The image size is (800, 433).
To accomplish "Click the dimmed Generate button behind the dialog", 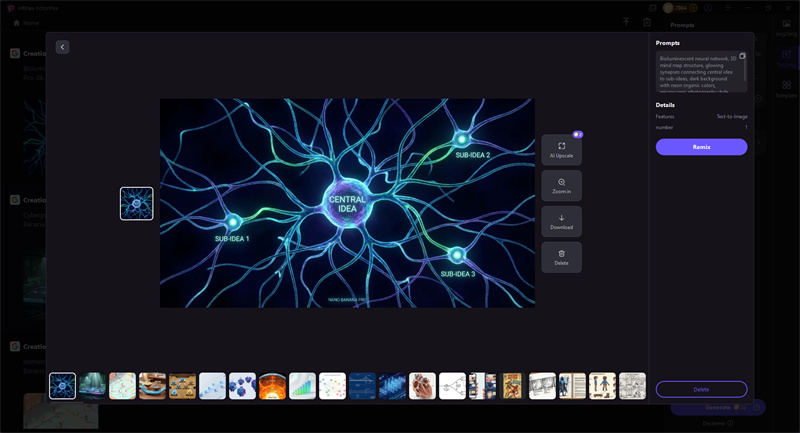I will pos(718,407).
